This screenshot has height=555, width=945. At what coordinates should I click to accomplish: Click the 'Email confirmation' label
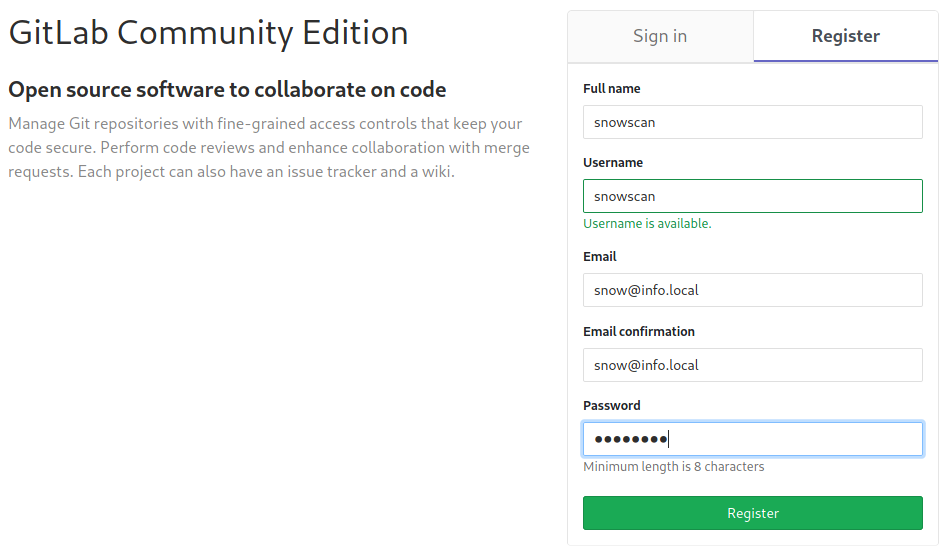point(638,332)
